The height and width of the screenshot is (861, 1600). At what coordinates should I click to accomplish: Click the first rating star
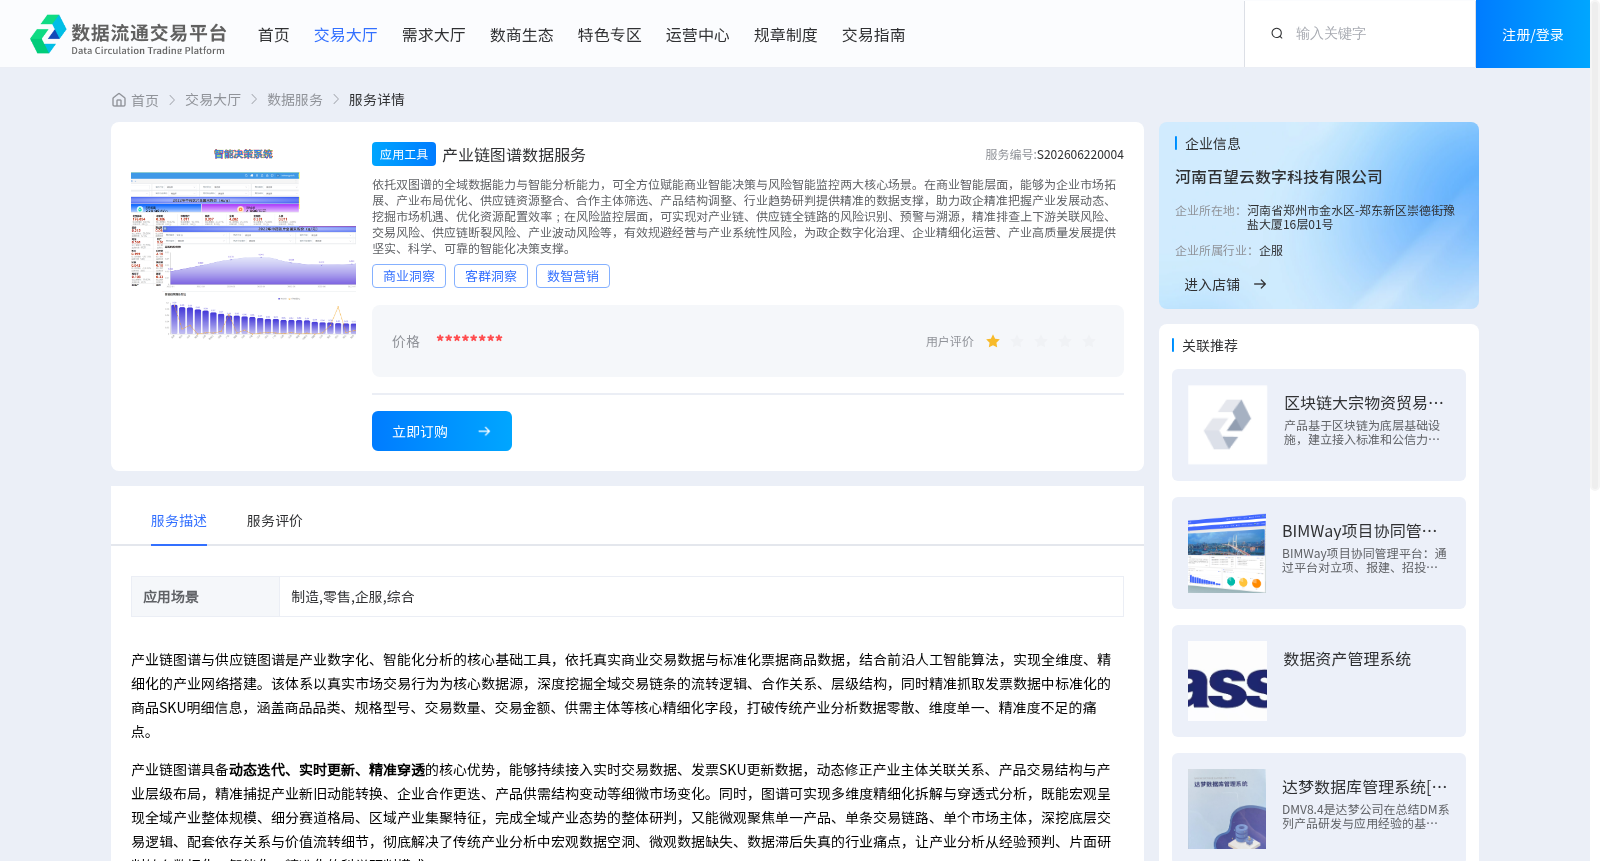click(993, 341)
